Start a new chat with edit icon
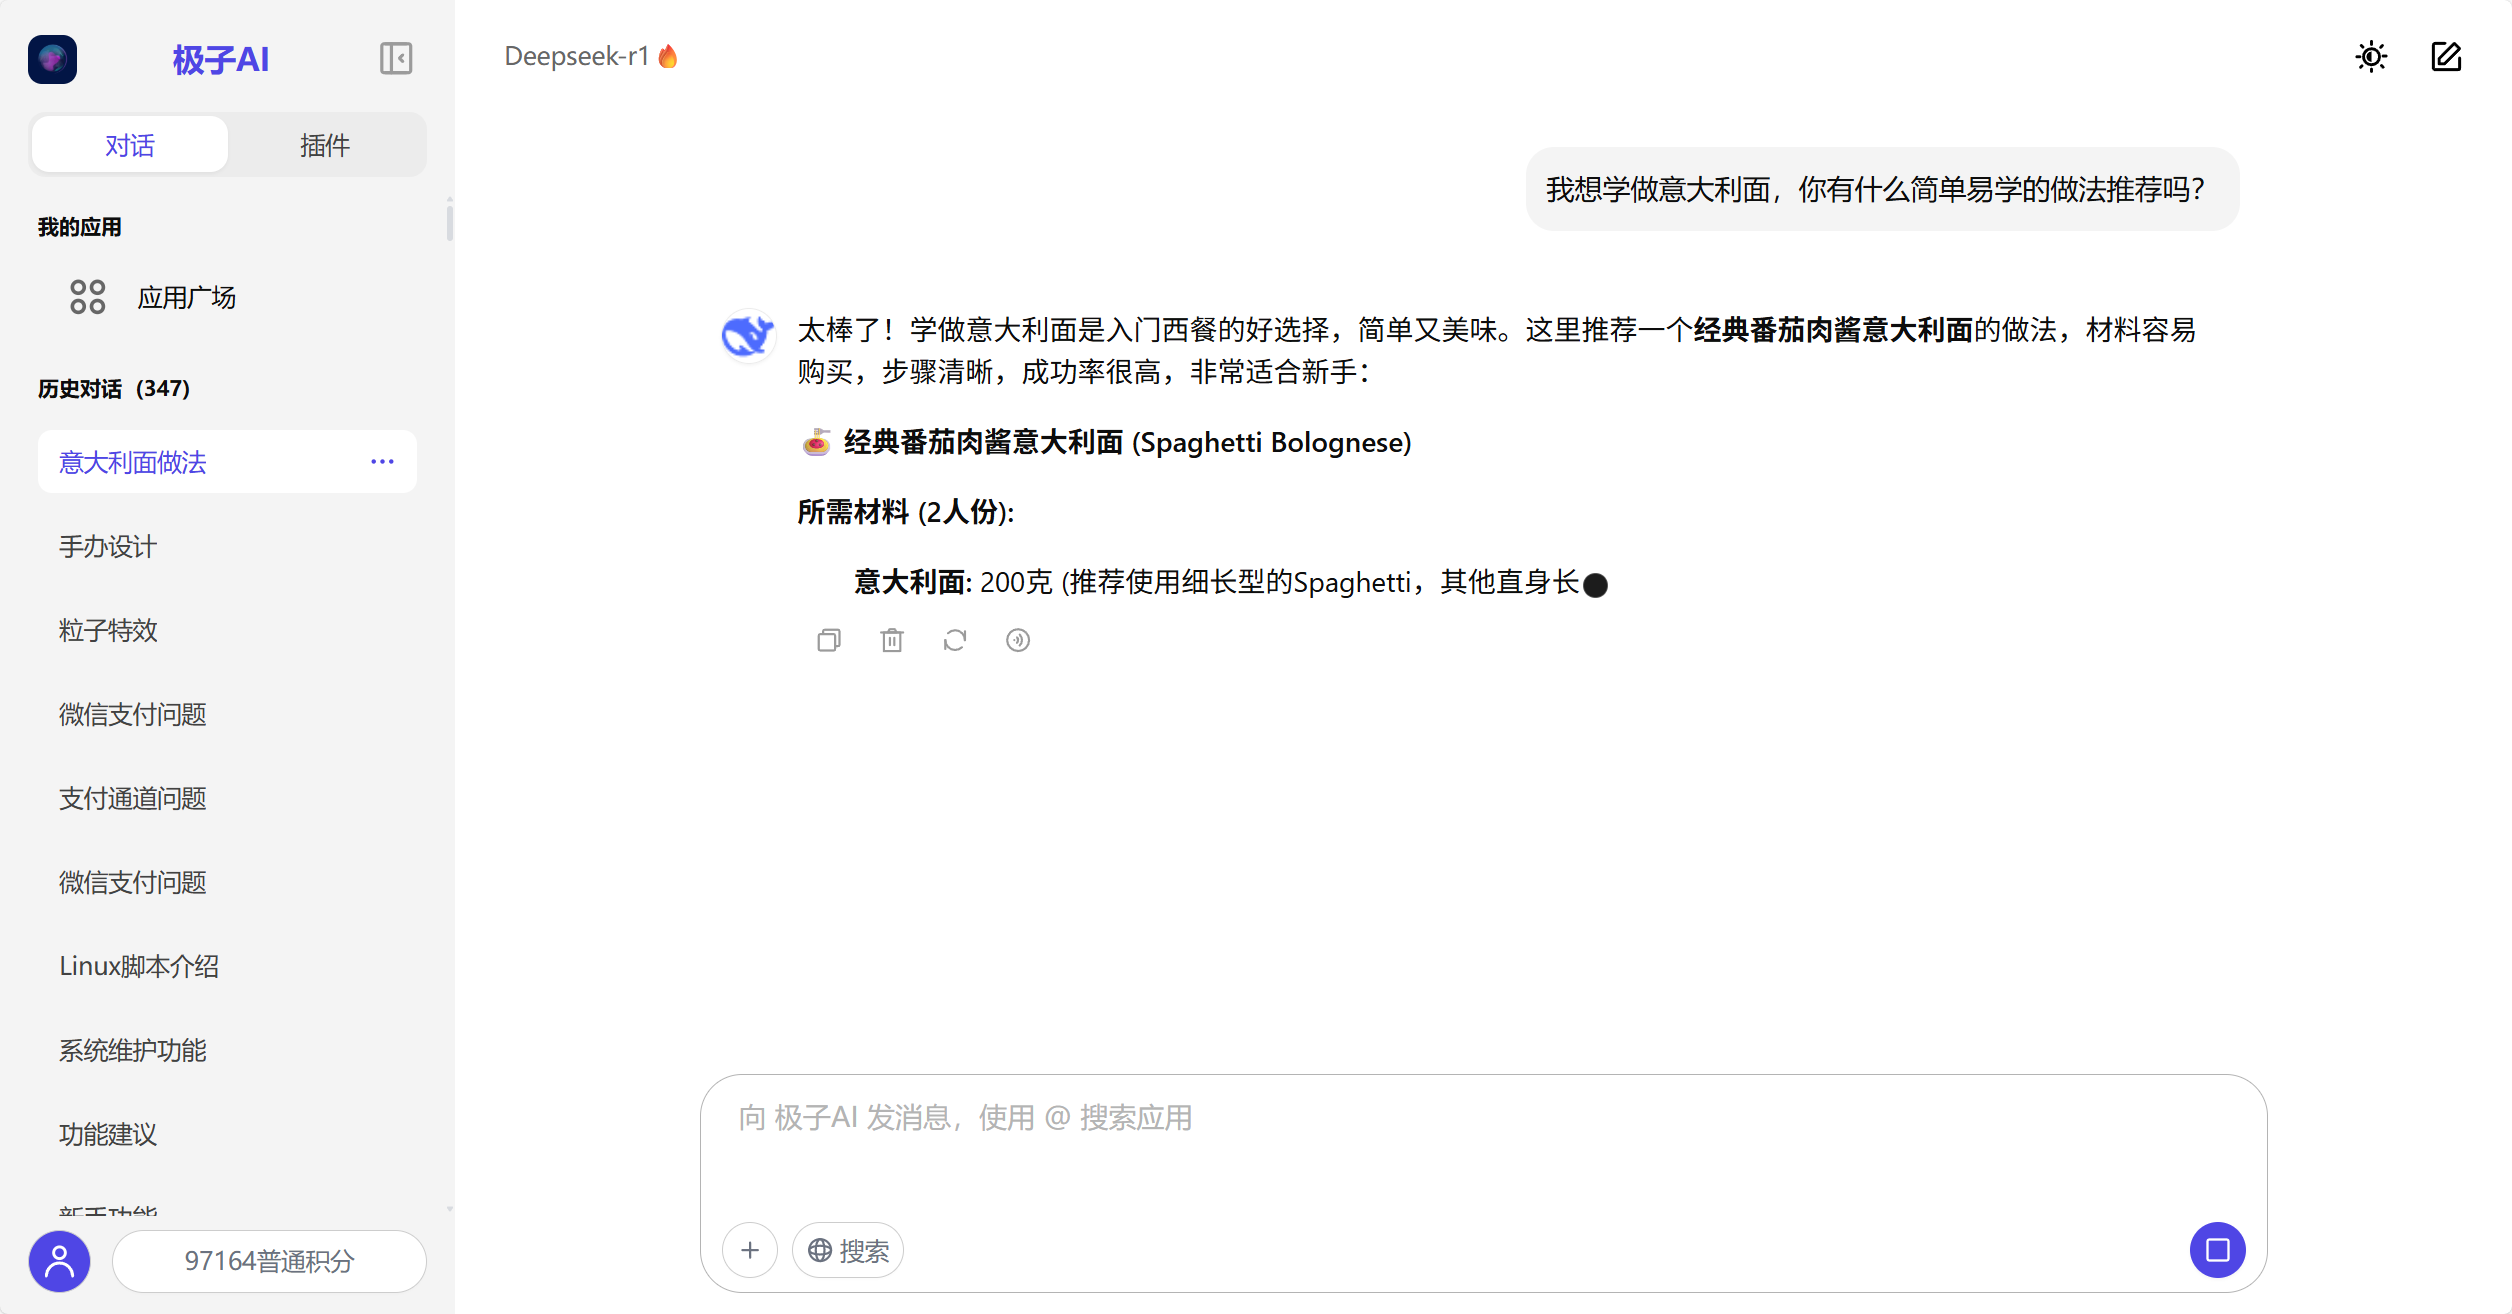 pyautogui.click(x=2446, y=57)
